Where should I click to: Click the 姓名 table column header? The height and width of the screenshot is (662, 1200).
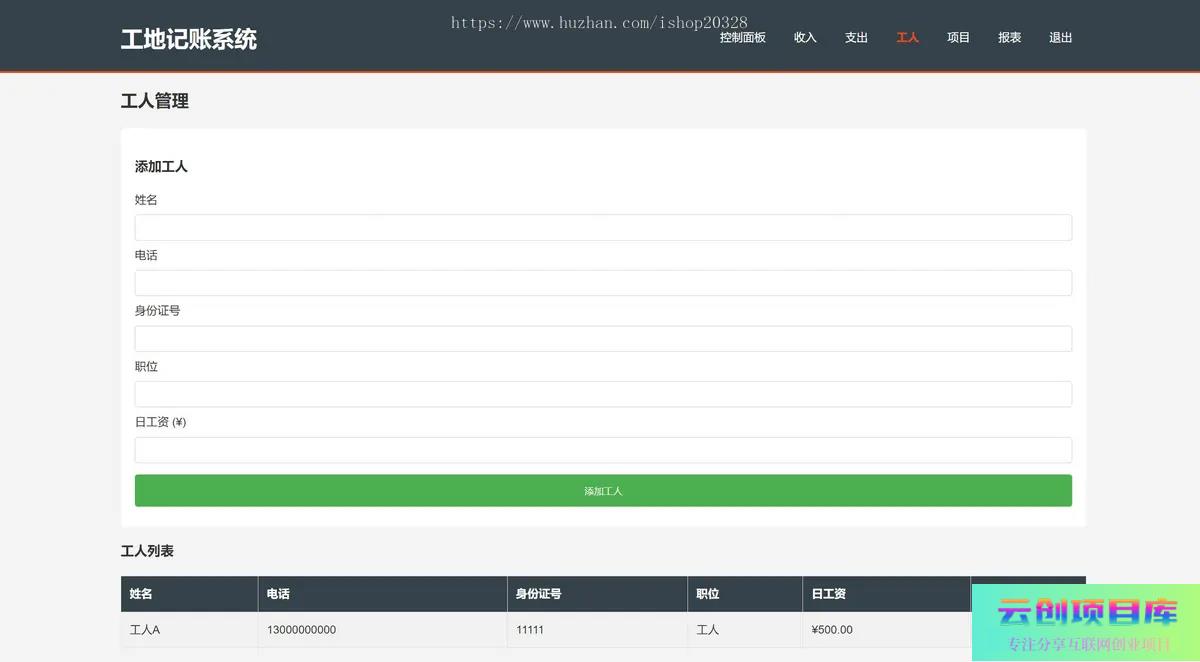click(x=141, y=594)
